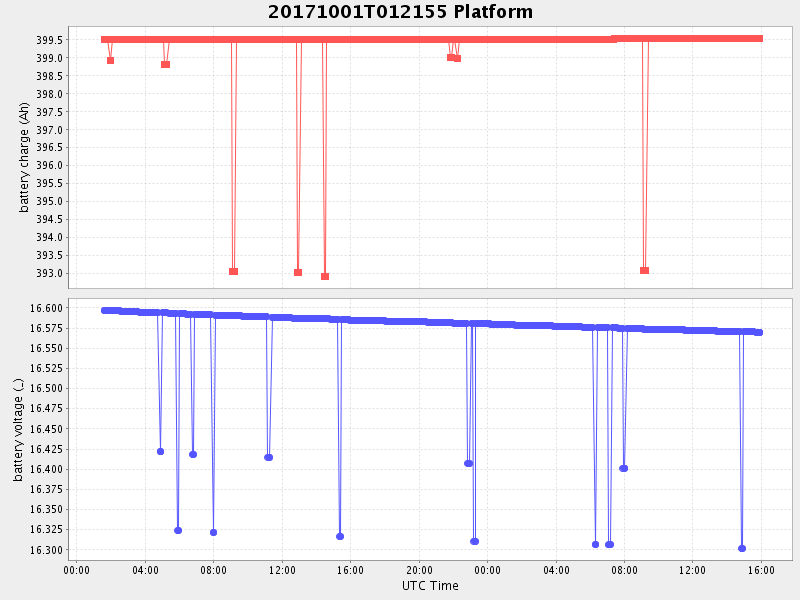The width and height of the screenshot is (800, 600).
Task: Pick the rightmost red charge dip marker
Action: (645, 270)
